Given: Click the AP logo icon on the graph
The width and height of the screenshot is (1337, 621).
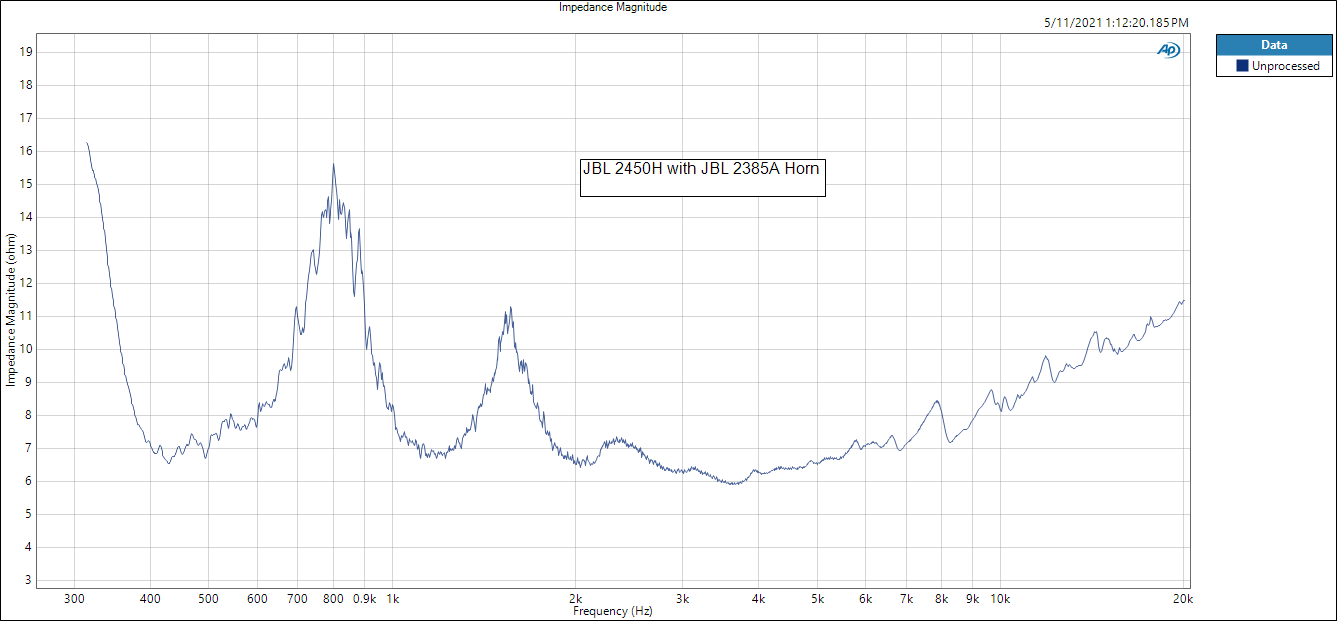Looking at the screenshot, I should [x=1168, y=50].
